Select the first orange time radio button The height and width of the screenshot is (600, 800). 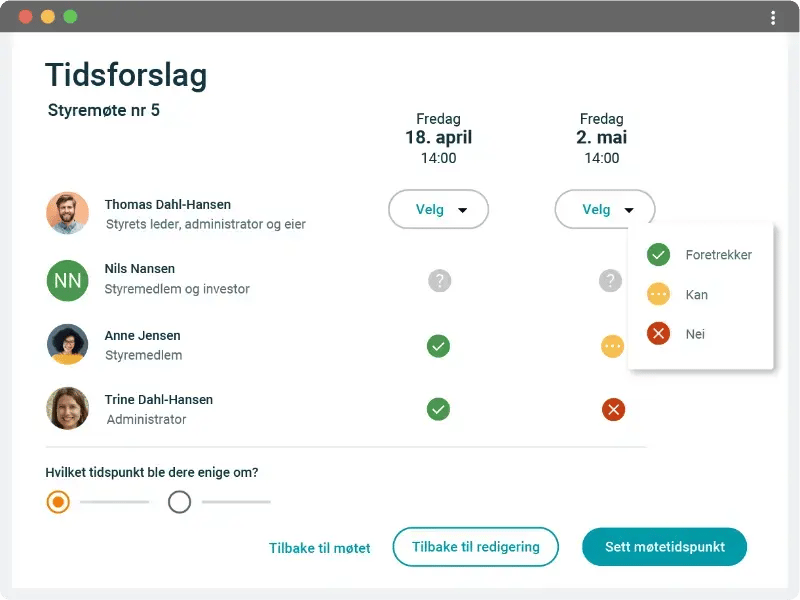(58, 502)
